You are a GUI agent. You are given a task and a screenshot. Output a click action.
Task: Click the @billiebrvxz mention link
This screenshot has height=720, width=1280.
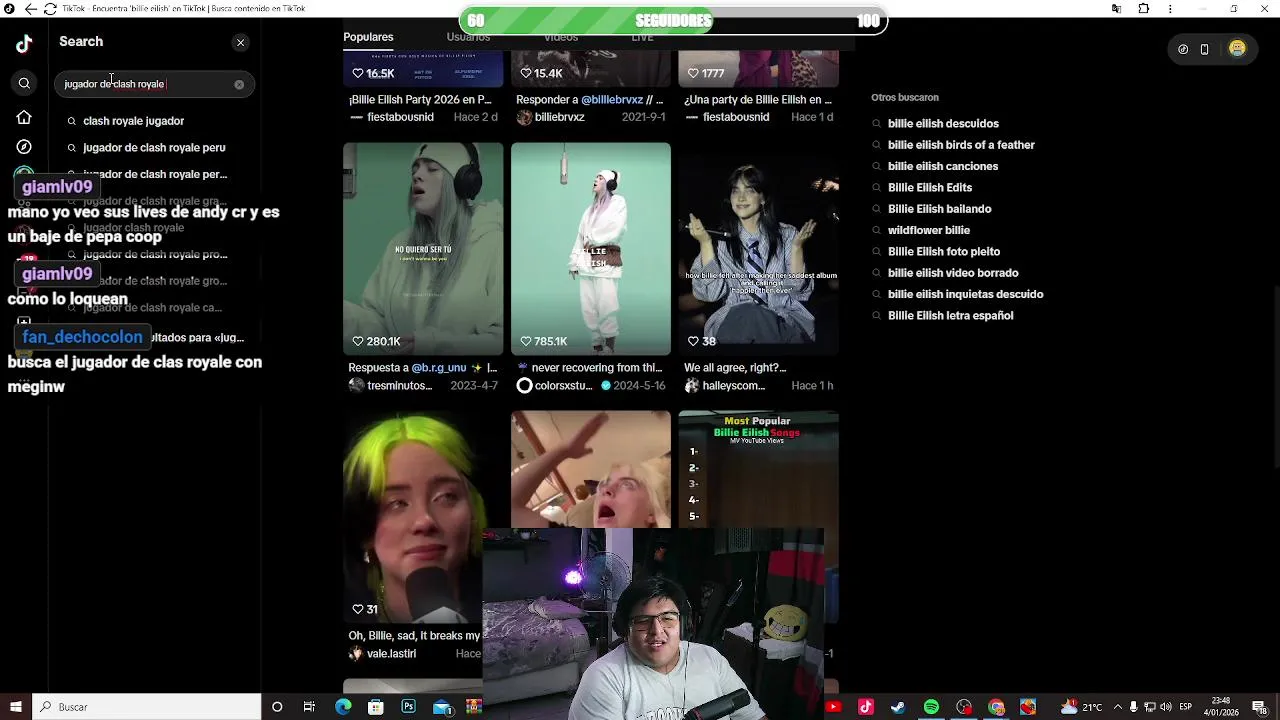tap(612, 100)
